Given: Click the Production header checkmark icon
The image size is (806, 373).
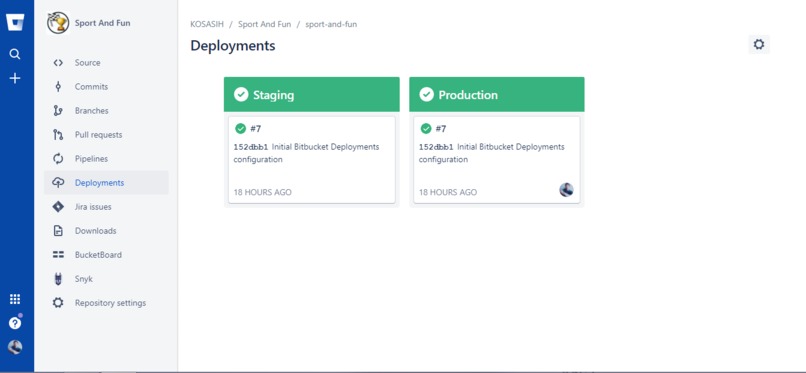Looking at the screenshot, I should 426,95.
